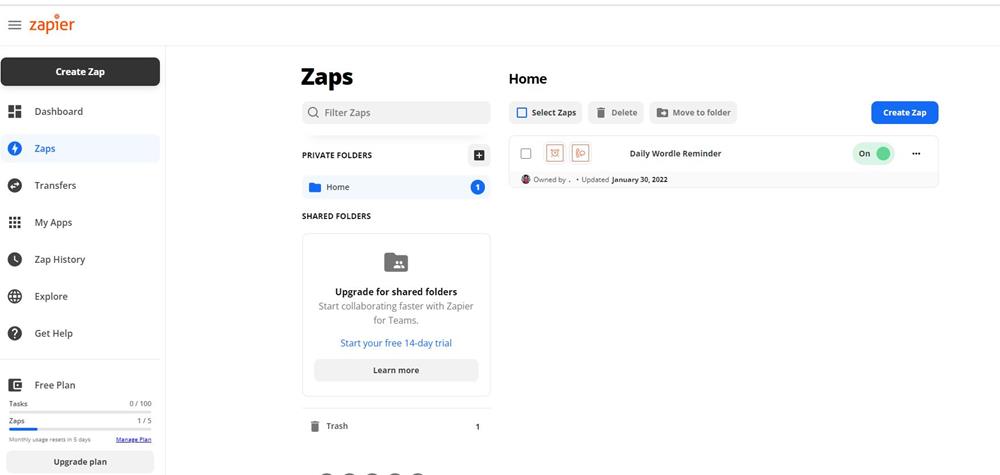Open the three-dot menu for Wordle zap
The image size is (1000, 475).
coord(916,154)
